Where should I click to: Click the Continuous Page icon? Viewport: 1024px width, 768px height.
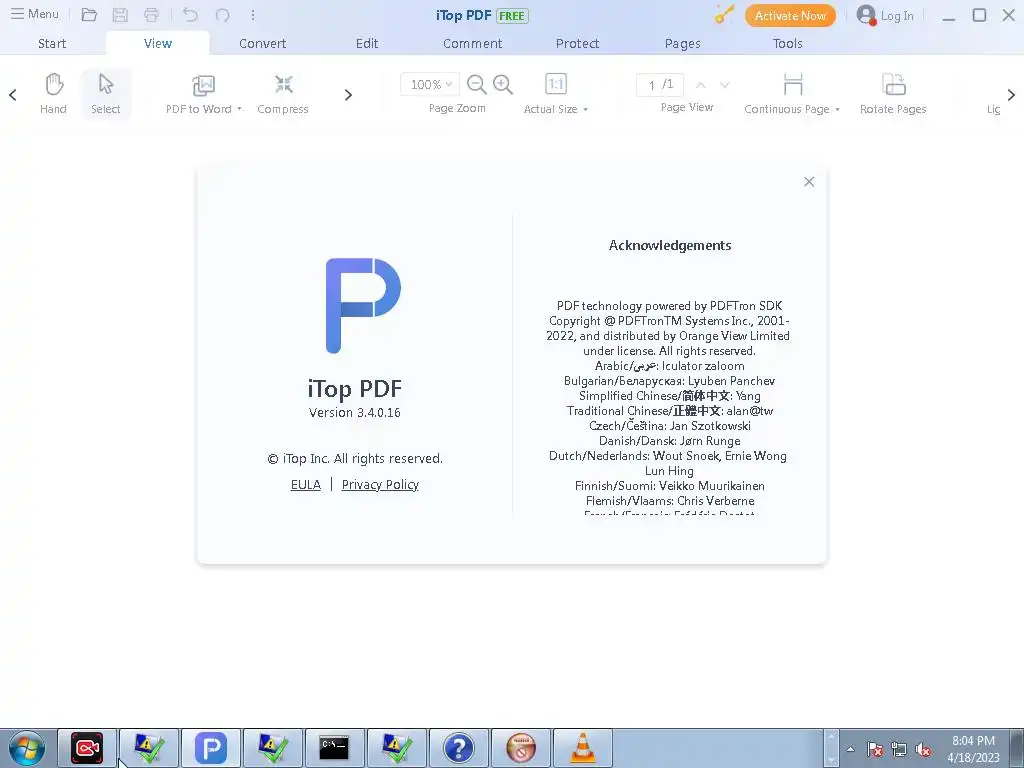point(793,84)
